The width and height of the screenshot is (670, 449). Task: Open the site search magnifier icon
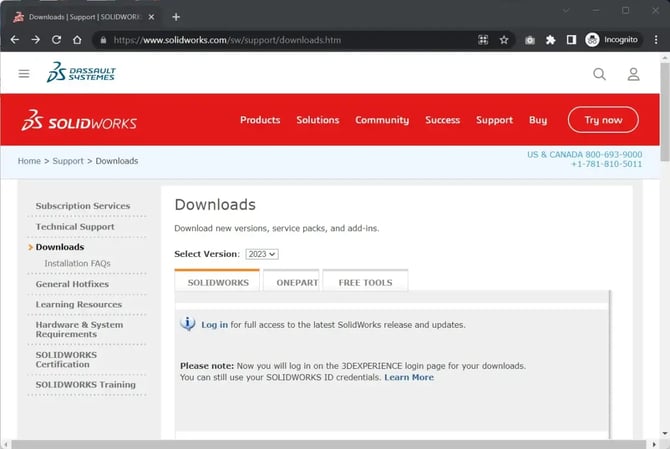pyautogui.click(x=599, y=74)
